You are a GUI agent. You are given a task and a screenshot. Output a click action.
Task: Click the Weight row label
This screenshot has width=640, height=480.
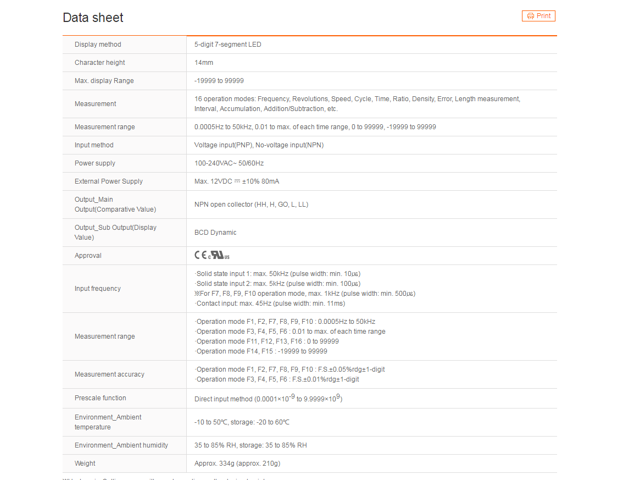(x=86, y=463)
